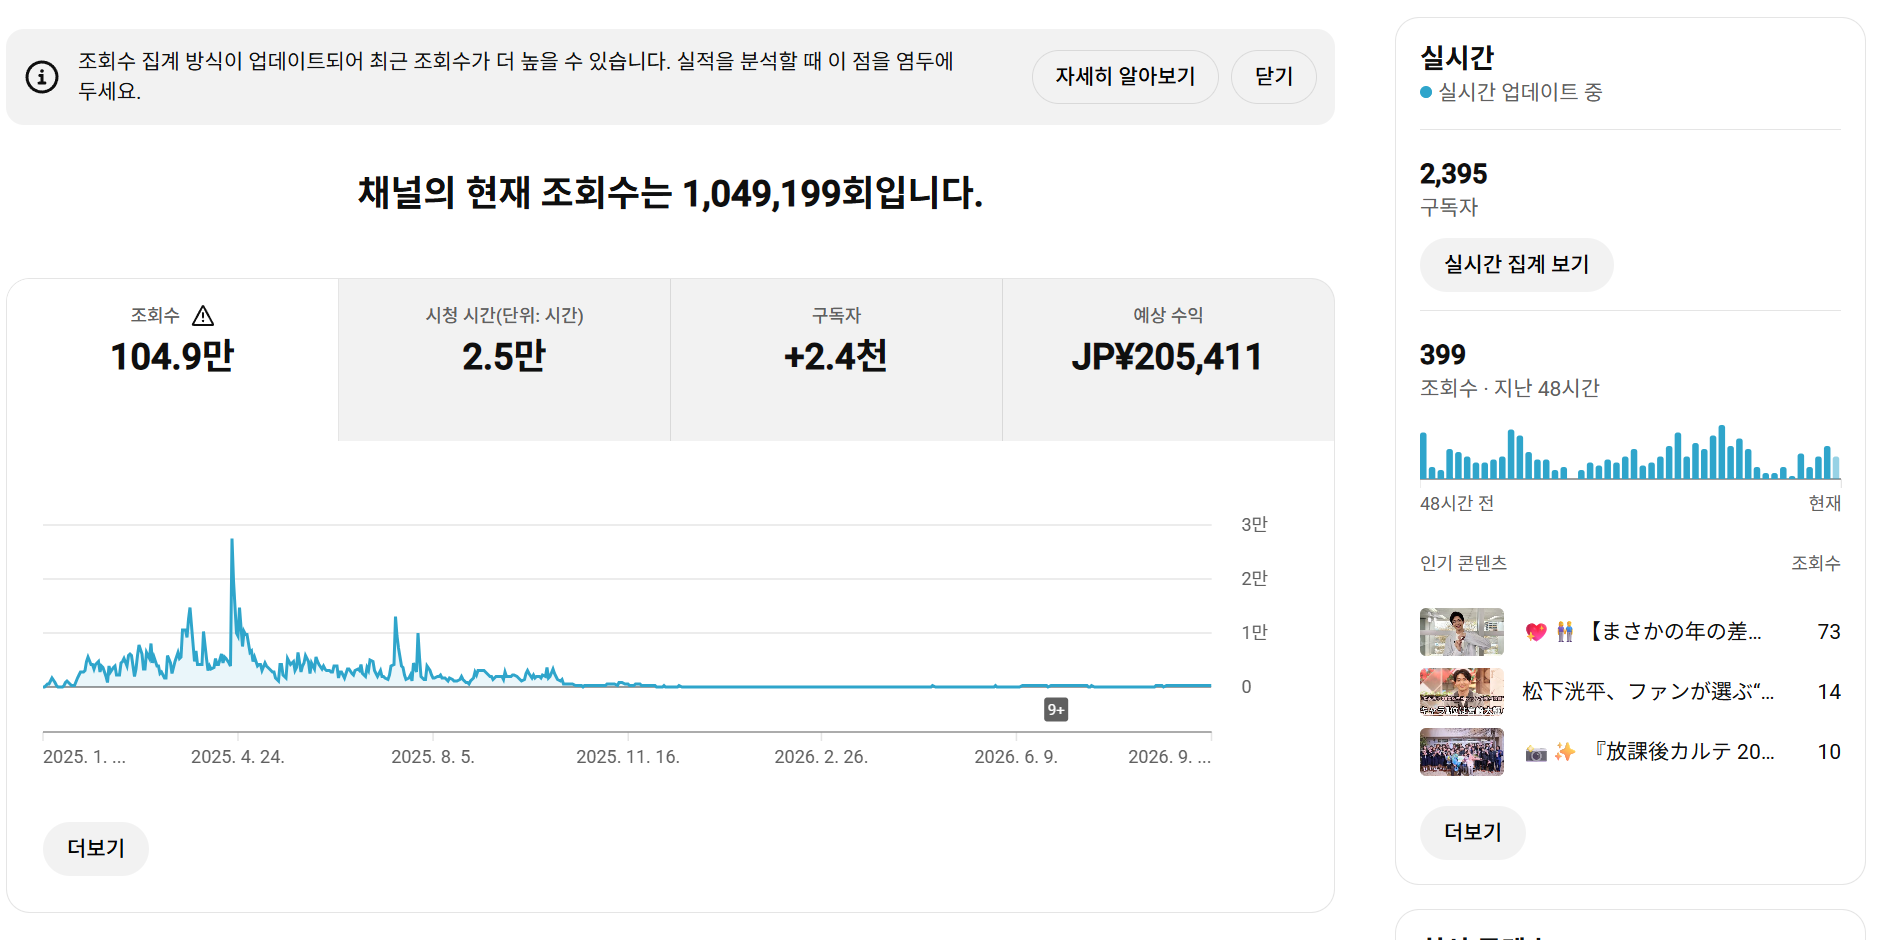This screenshot has width=1884, height=940.
Task: Click the 9+ marker on the chart timeline
Action: click(x=1056, y=710)
